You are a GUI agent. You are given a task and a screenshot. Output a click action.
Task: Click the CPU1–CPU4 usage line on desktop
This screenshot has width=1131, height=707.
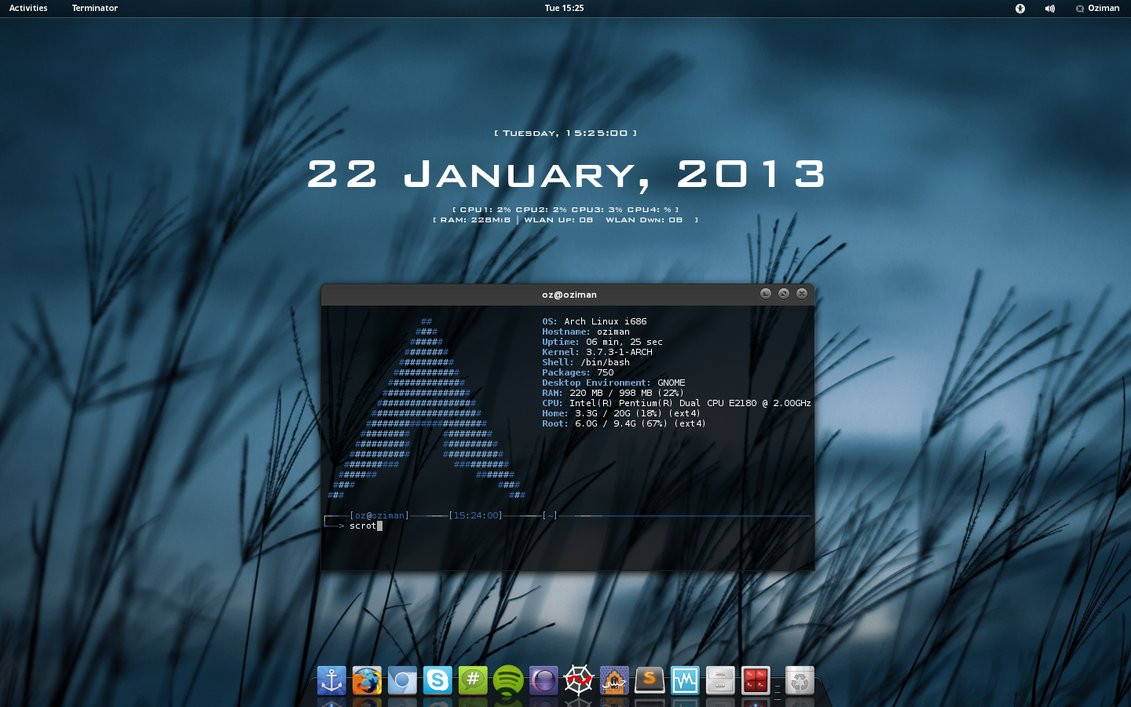click(x=566, y=210)
